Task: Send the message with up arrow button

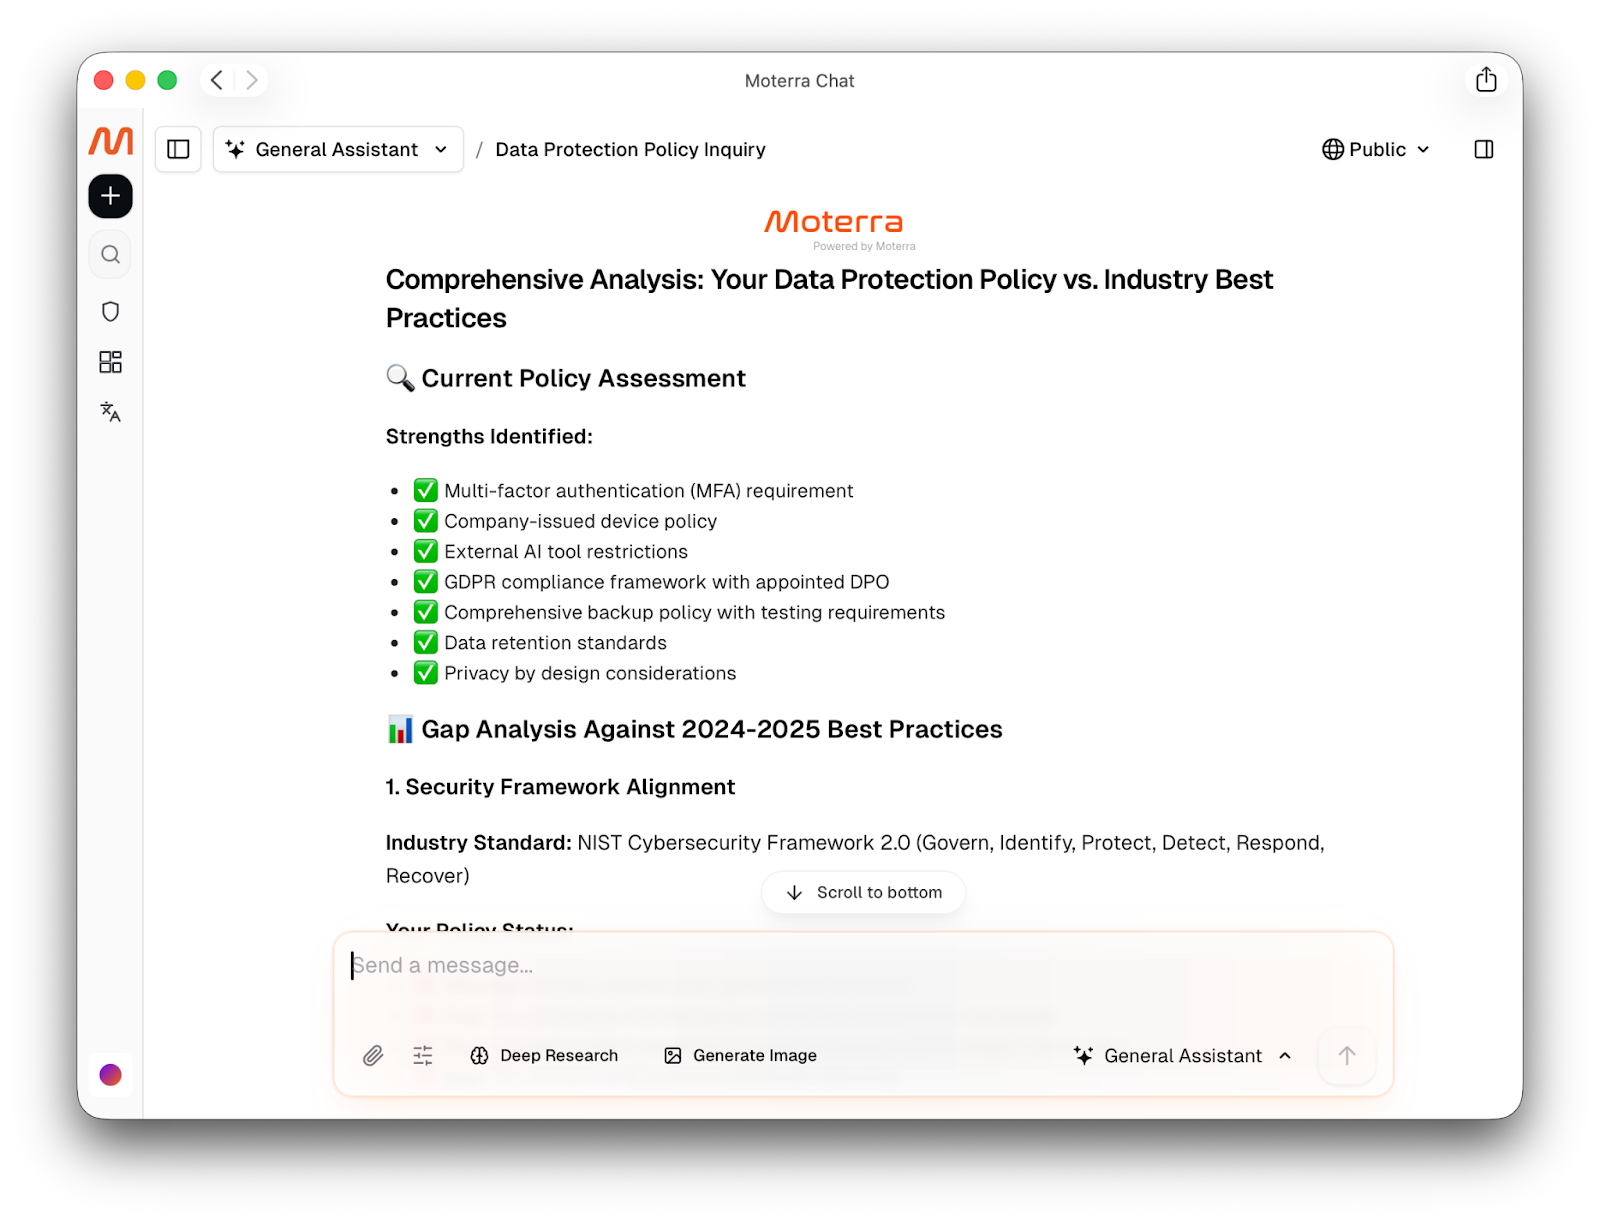Action: [1347, 1056]
